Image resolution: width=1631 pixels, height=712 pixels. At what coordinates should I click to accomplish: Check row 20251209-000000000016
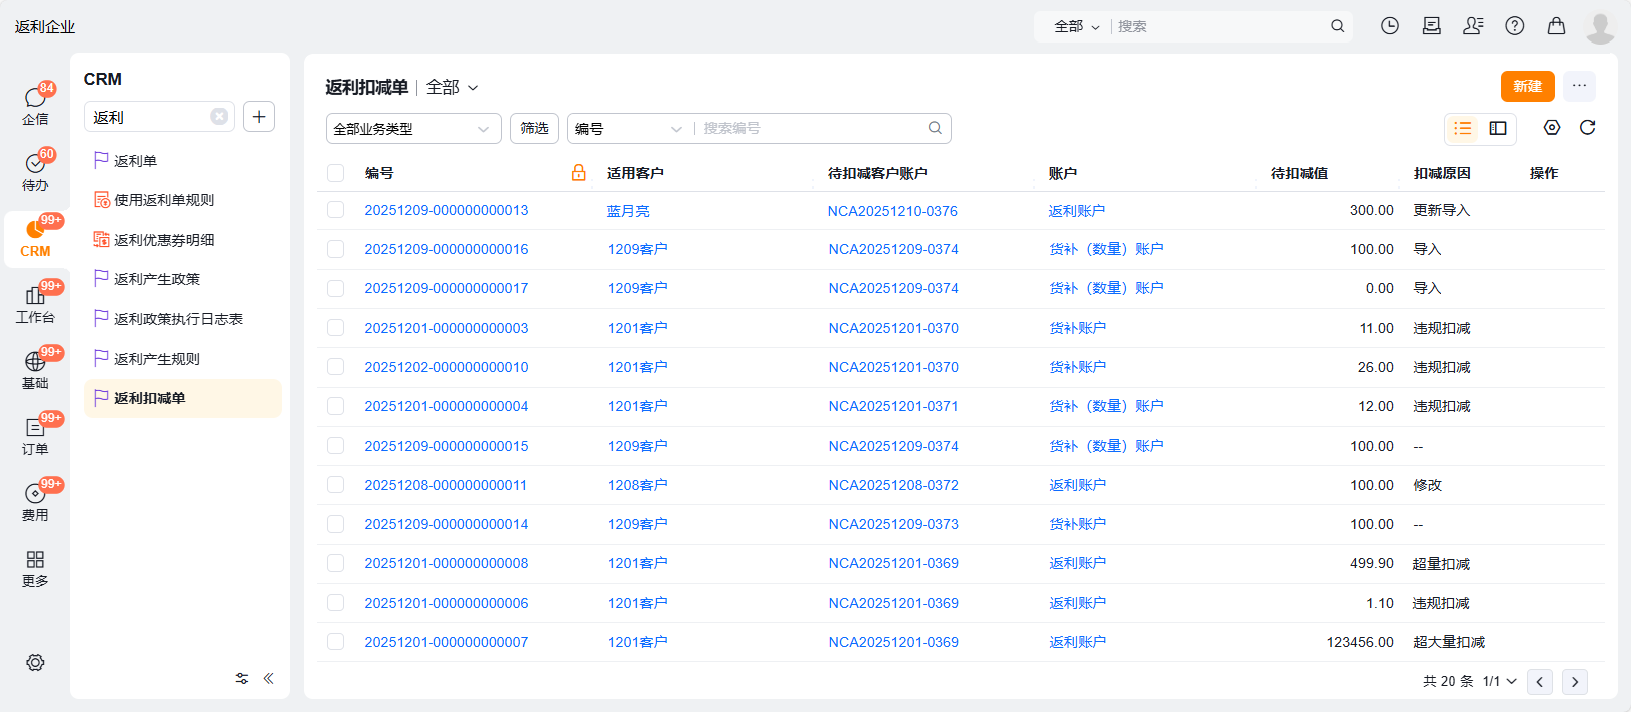(335, 249)
